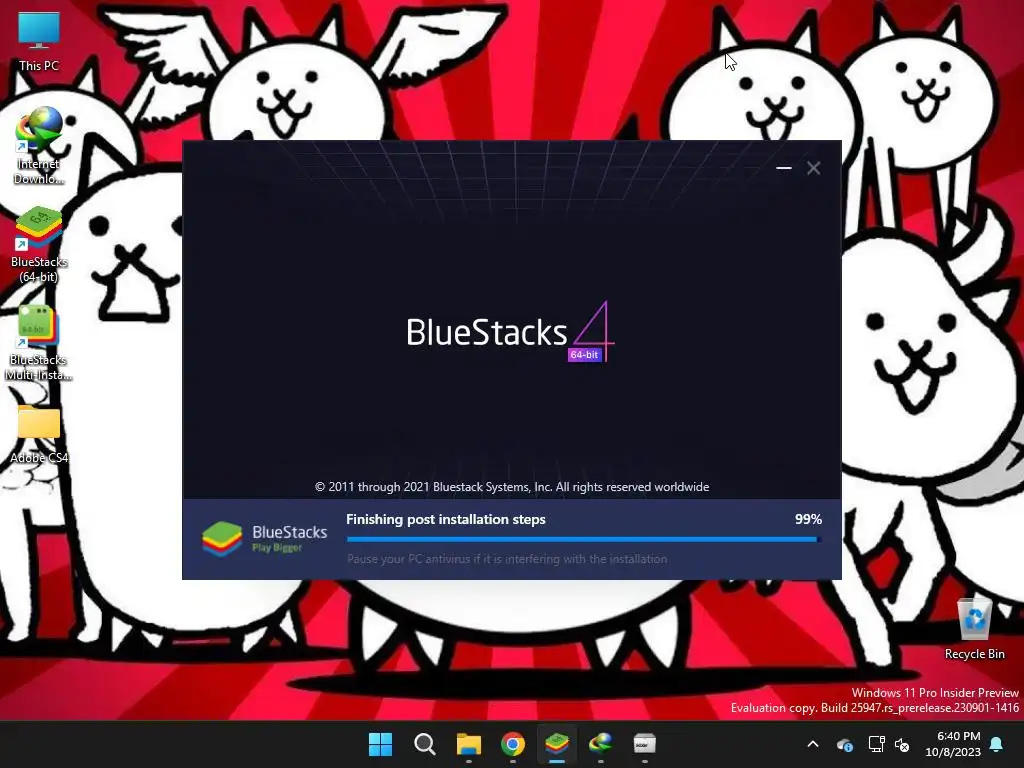Click the installation progress bar
1024x768 pixels.
(x=584, y=539)
